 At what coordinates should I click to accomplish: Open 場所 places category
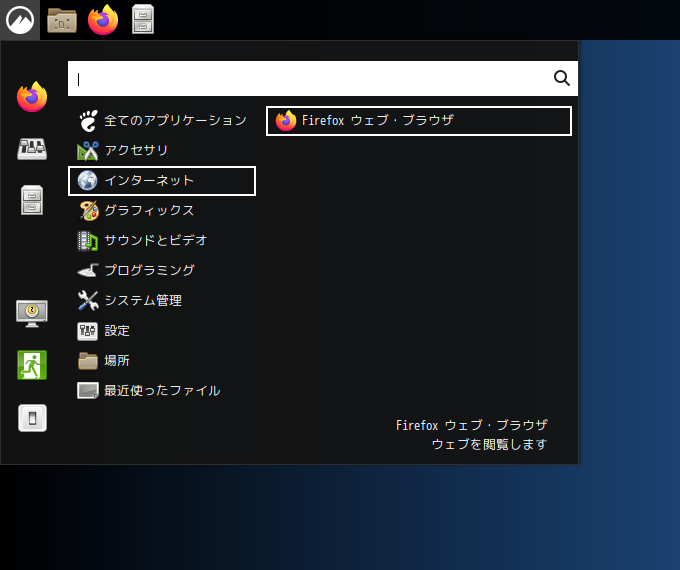[x=162, y=361]
